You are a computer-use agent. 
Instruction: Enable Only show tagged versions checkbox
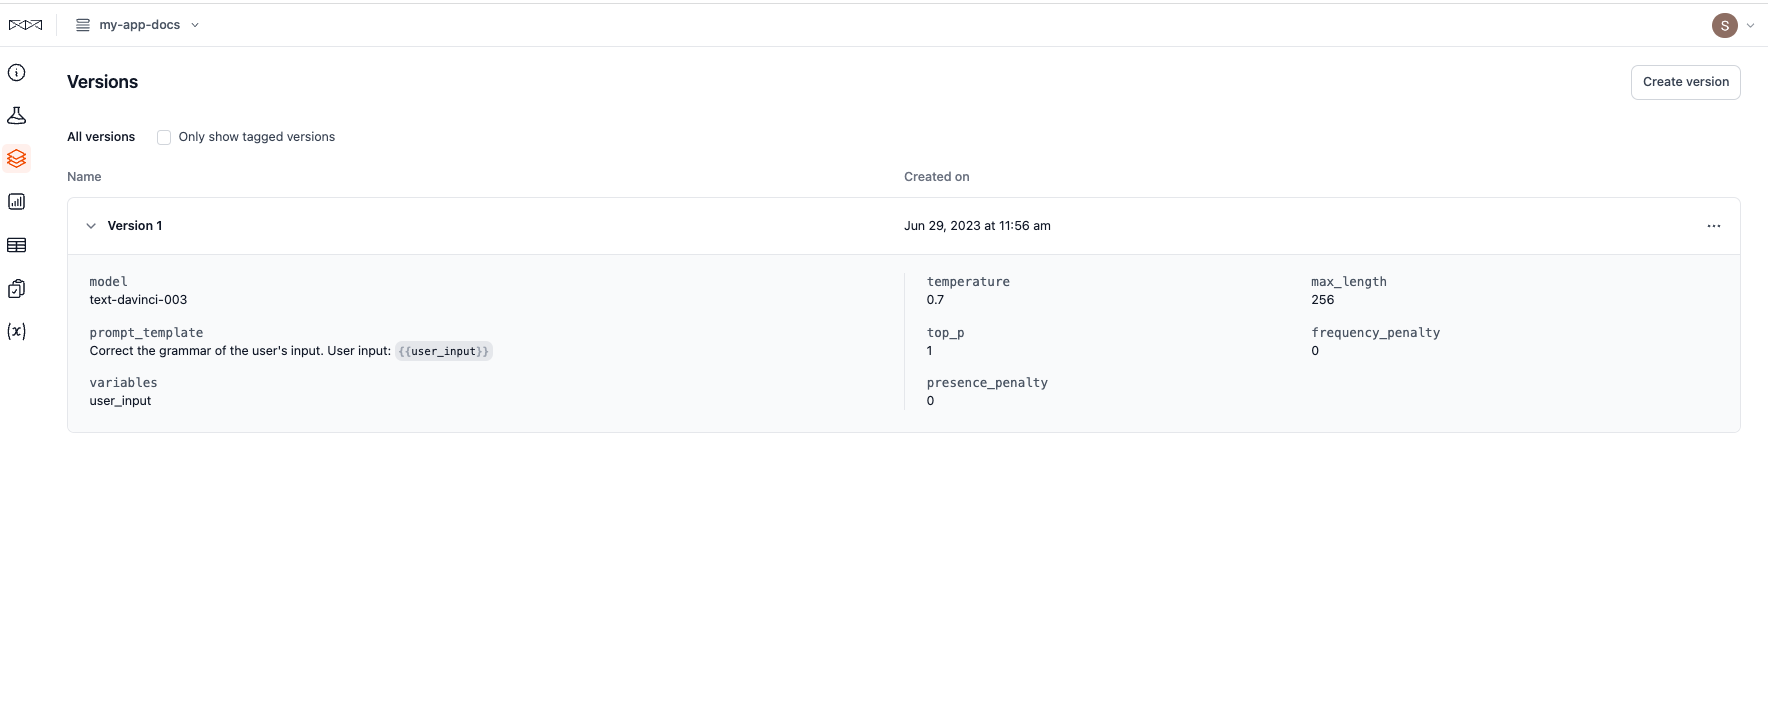click(x=164, y=137)
